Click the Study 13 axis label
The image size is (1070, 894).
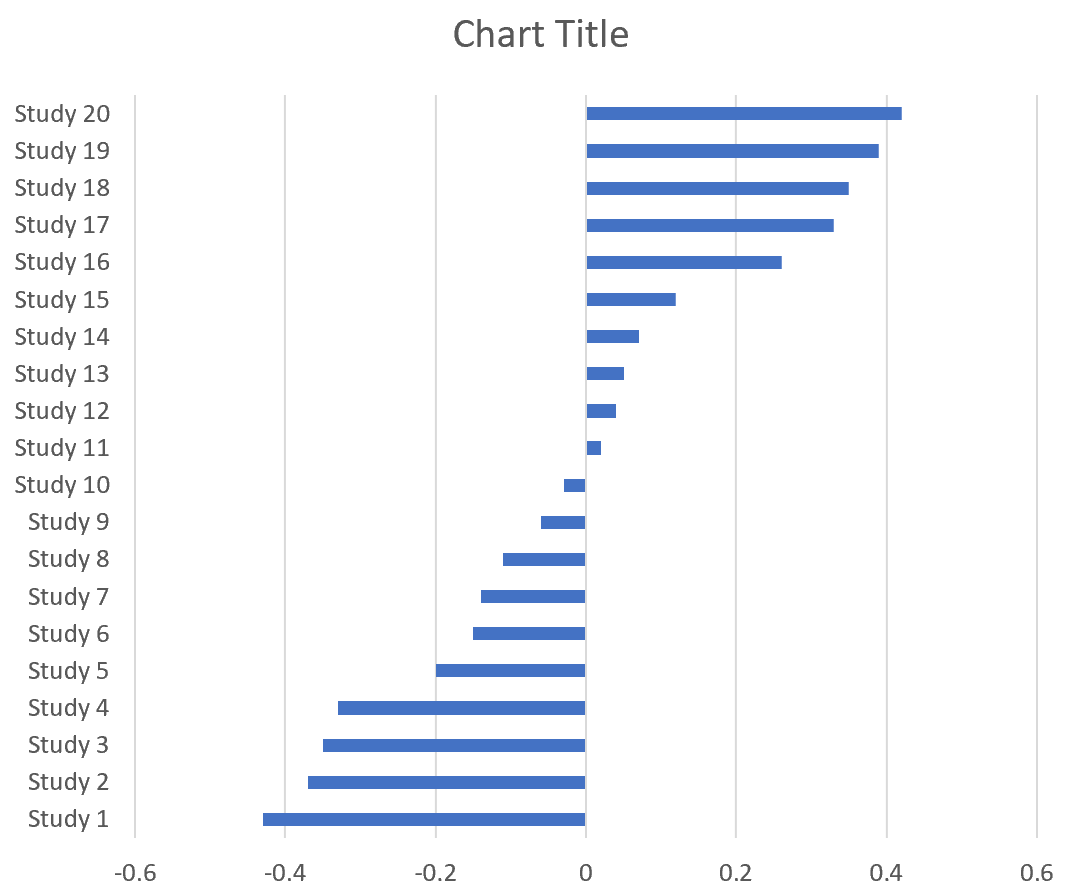[x=62, y=374]
